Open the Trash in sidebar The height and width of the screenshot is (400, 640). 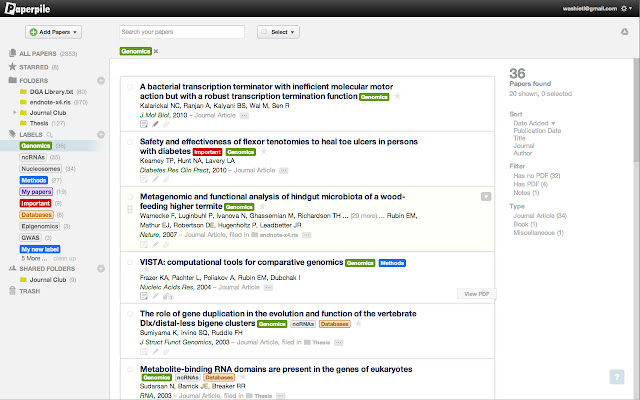click(x=32, y=291)
